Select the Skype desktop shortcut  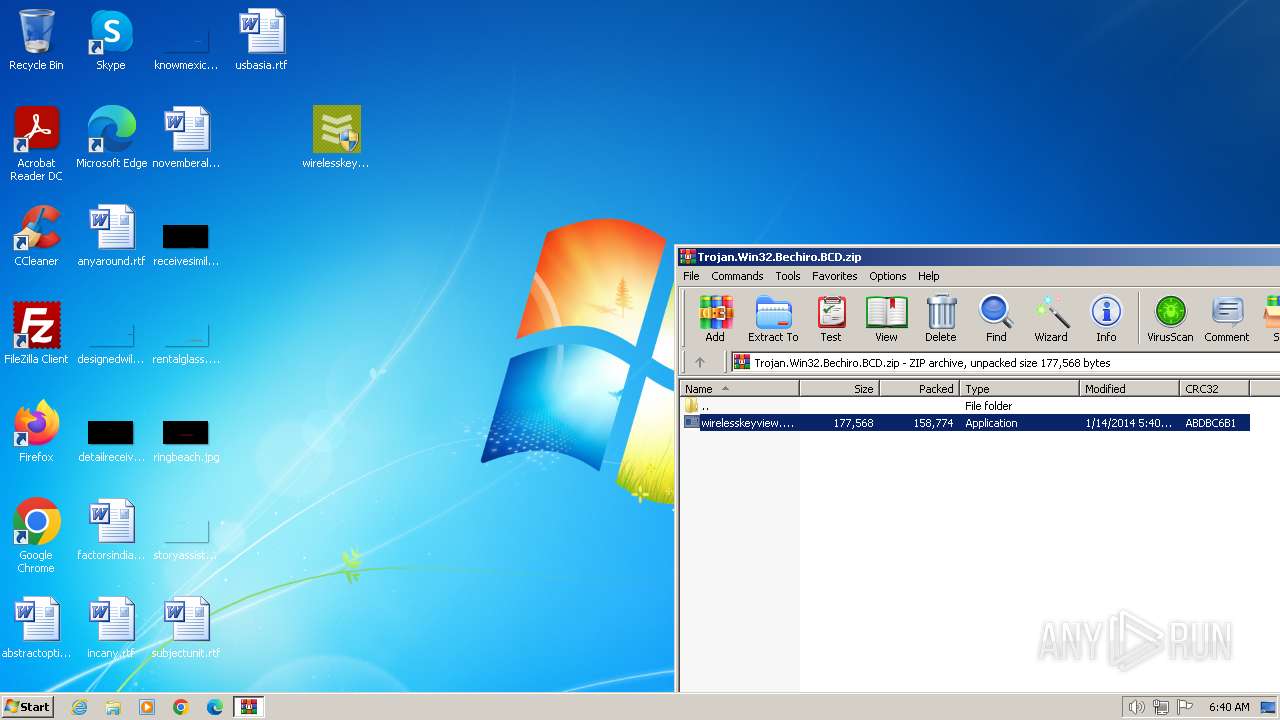tap(111, 40)
